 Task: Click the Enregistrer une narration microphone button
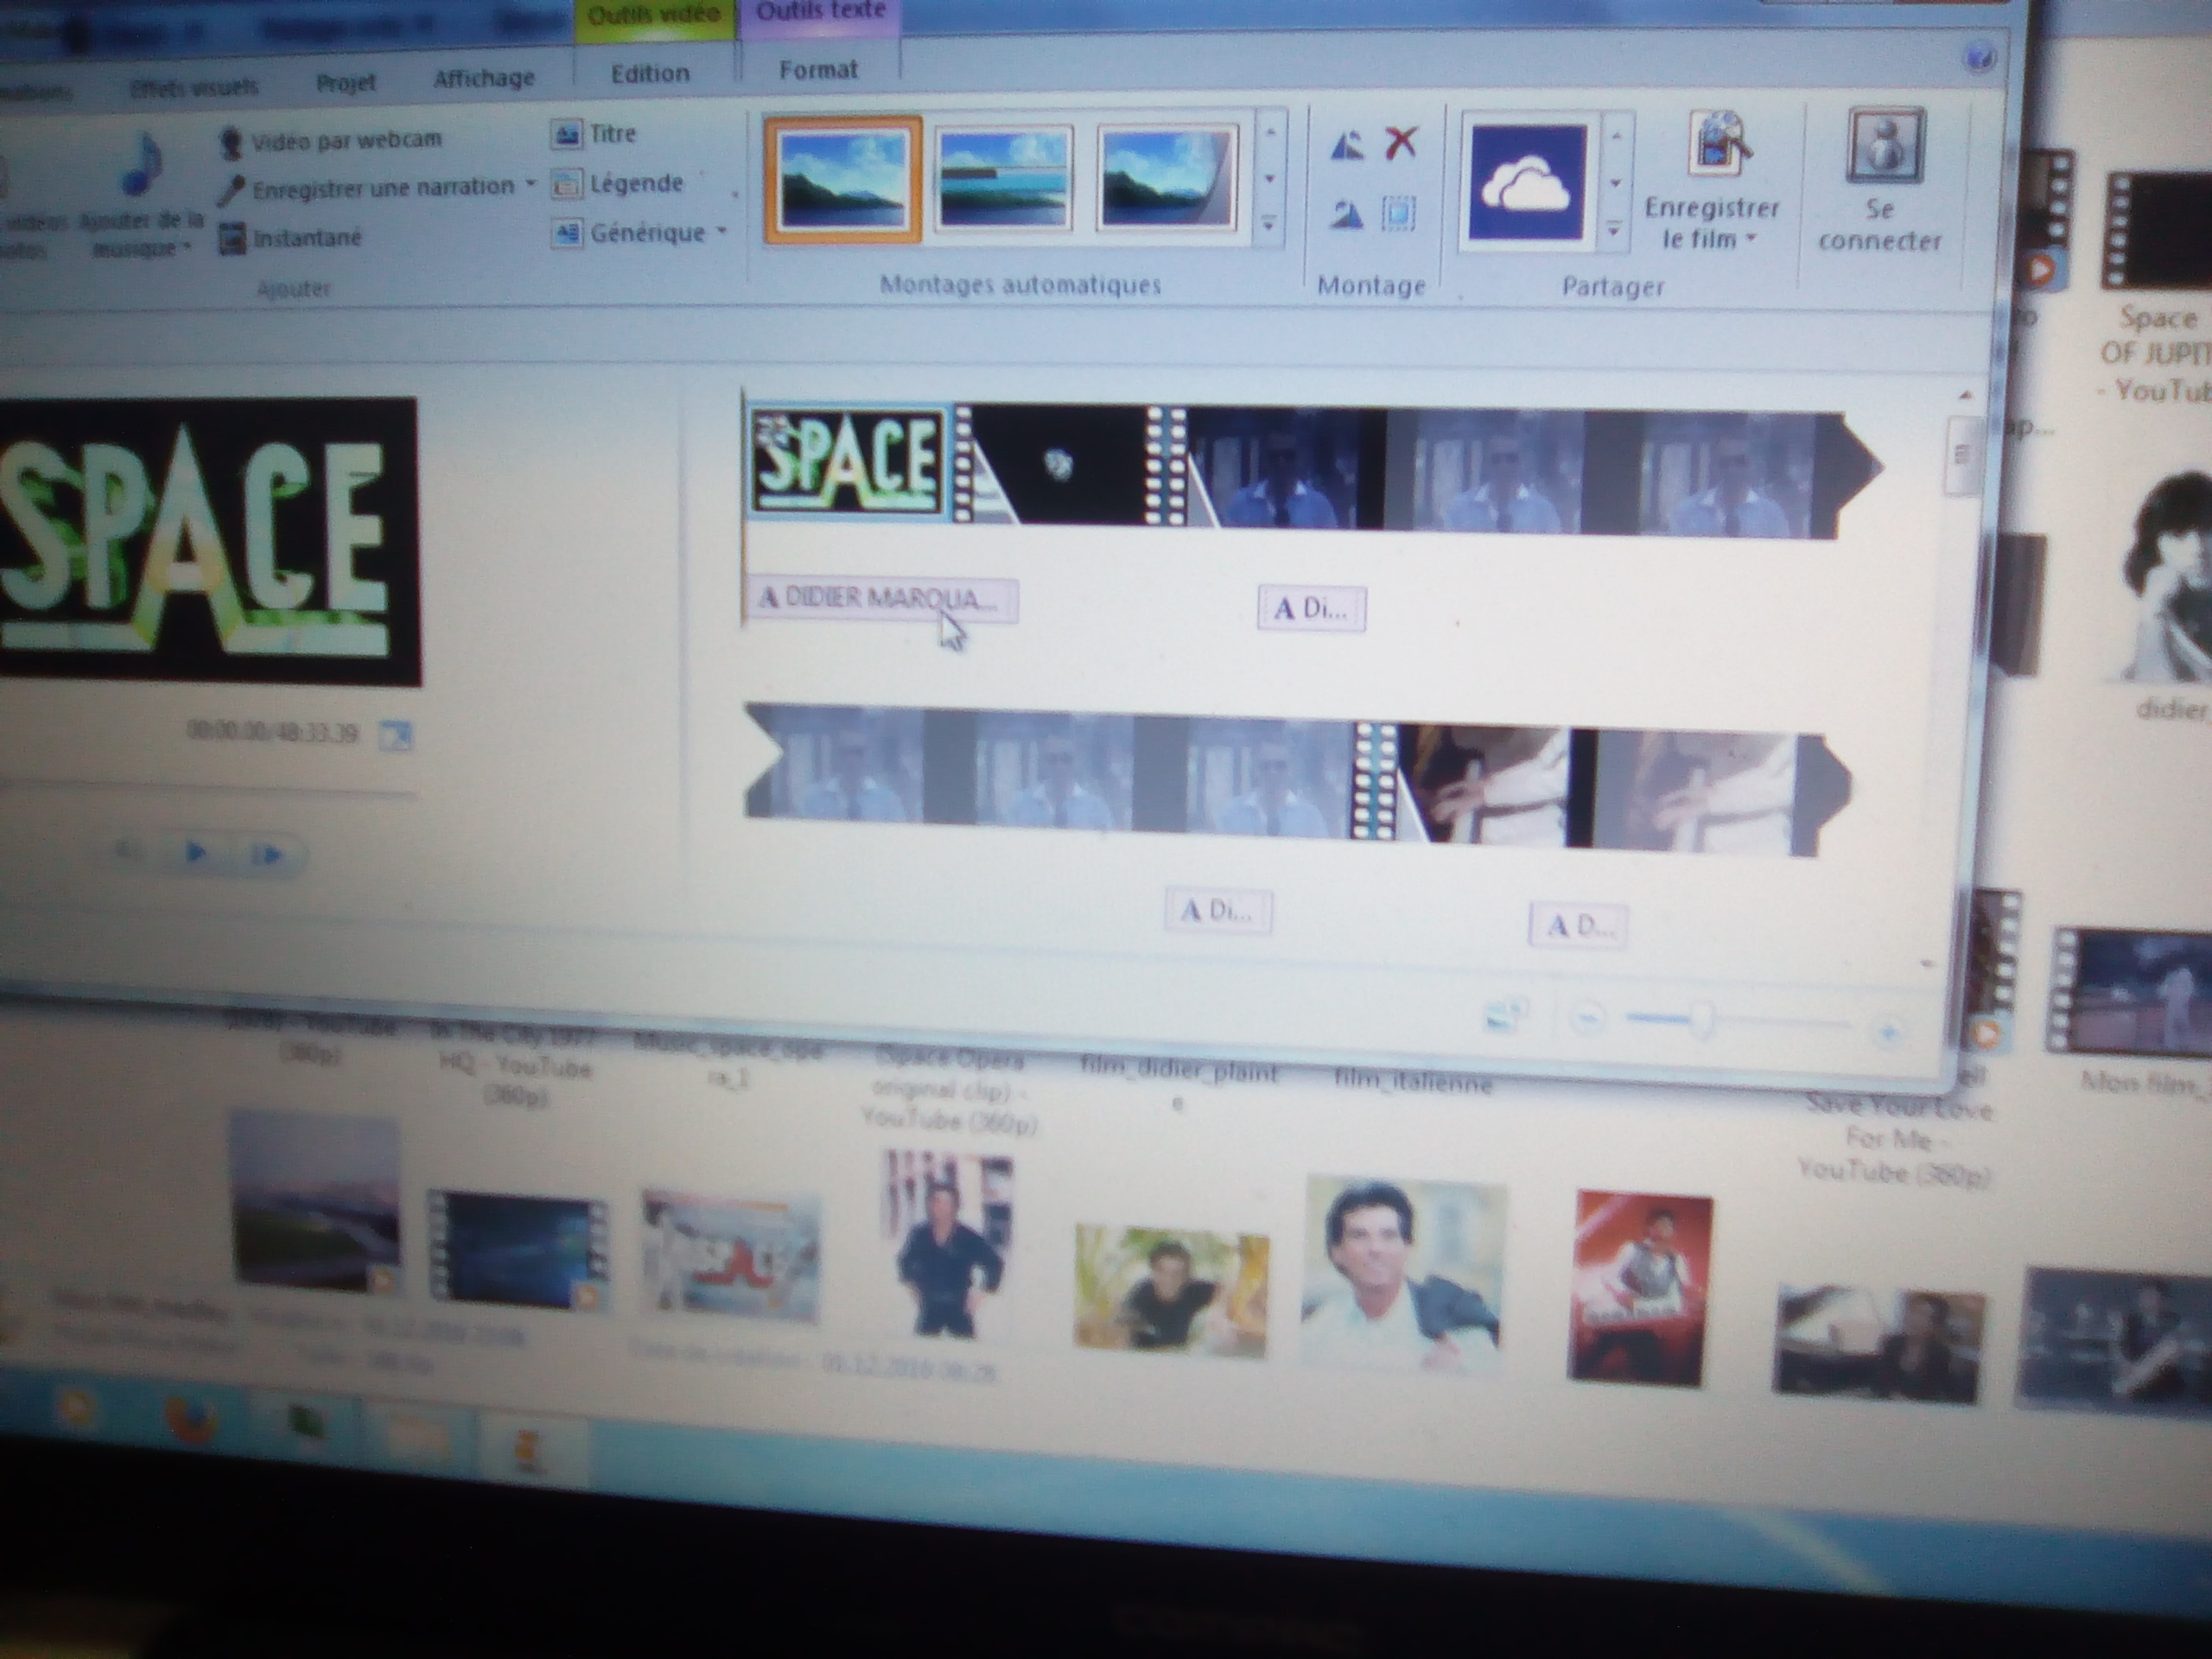(x=232, y=190)
